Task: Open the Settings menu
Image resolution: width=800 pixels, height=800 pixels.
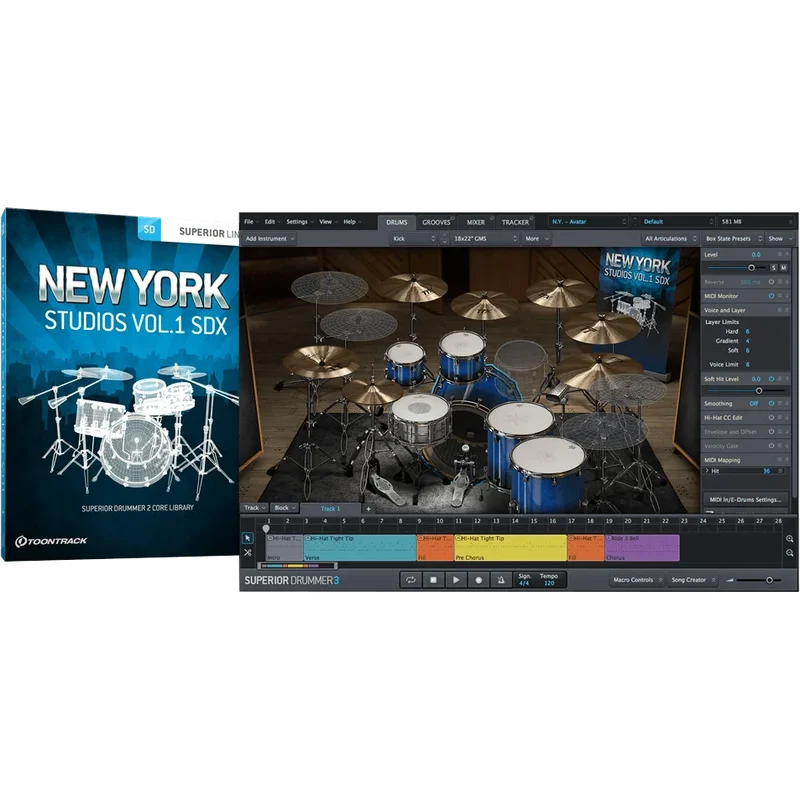Action: (299, 222)
